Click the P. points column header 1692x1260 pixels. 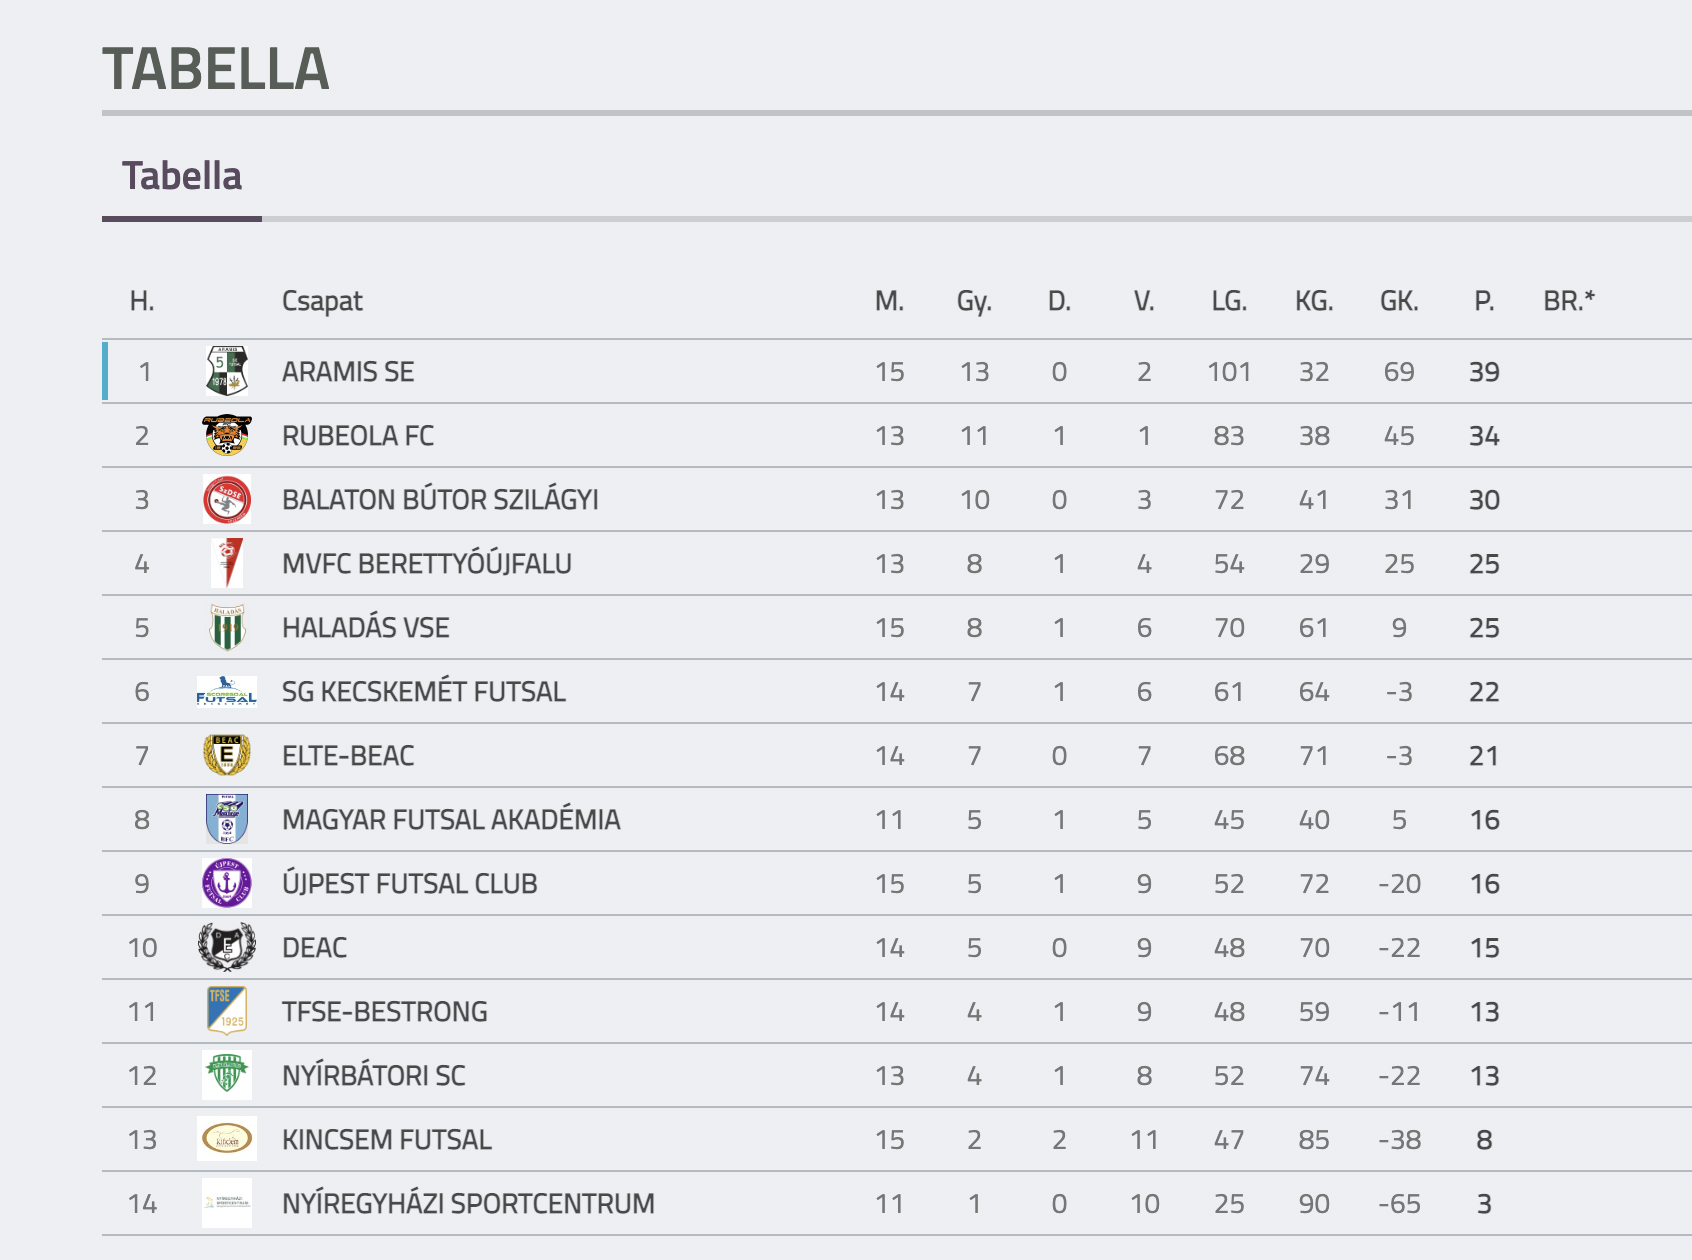[1484, 301]
